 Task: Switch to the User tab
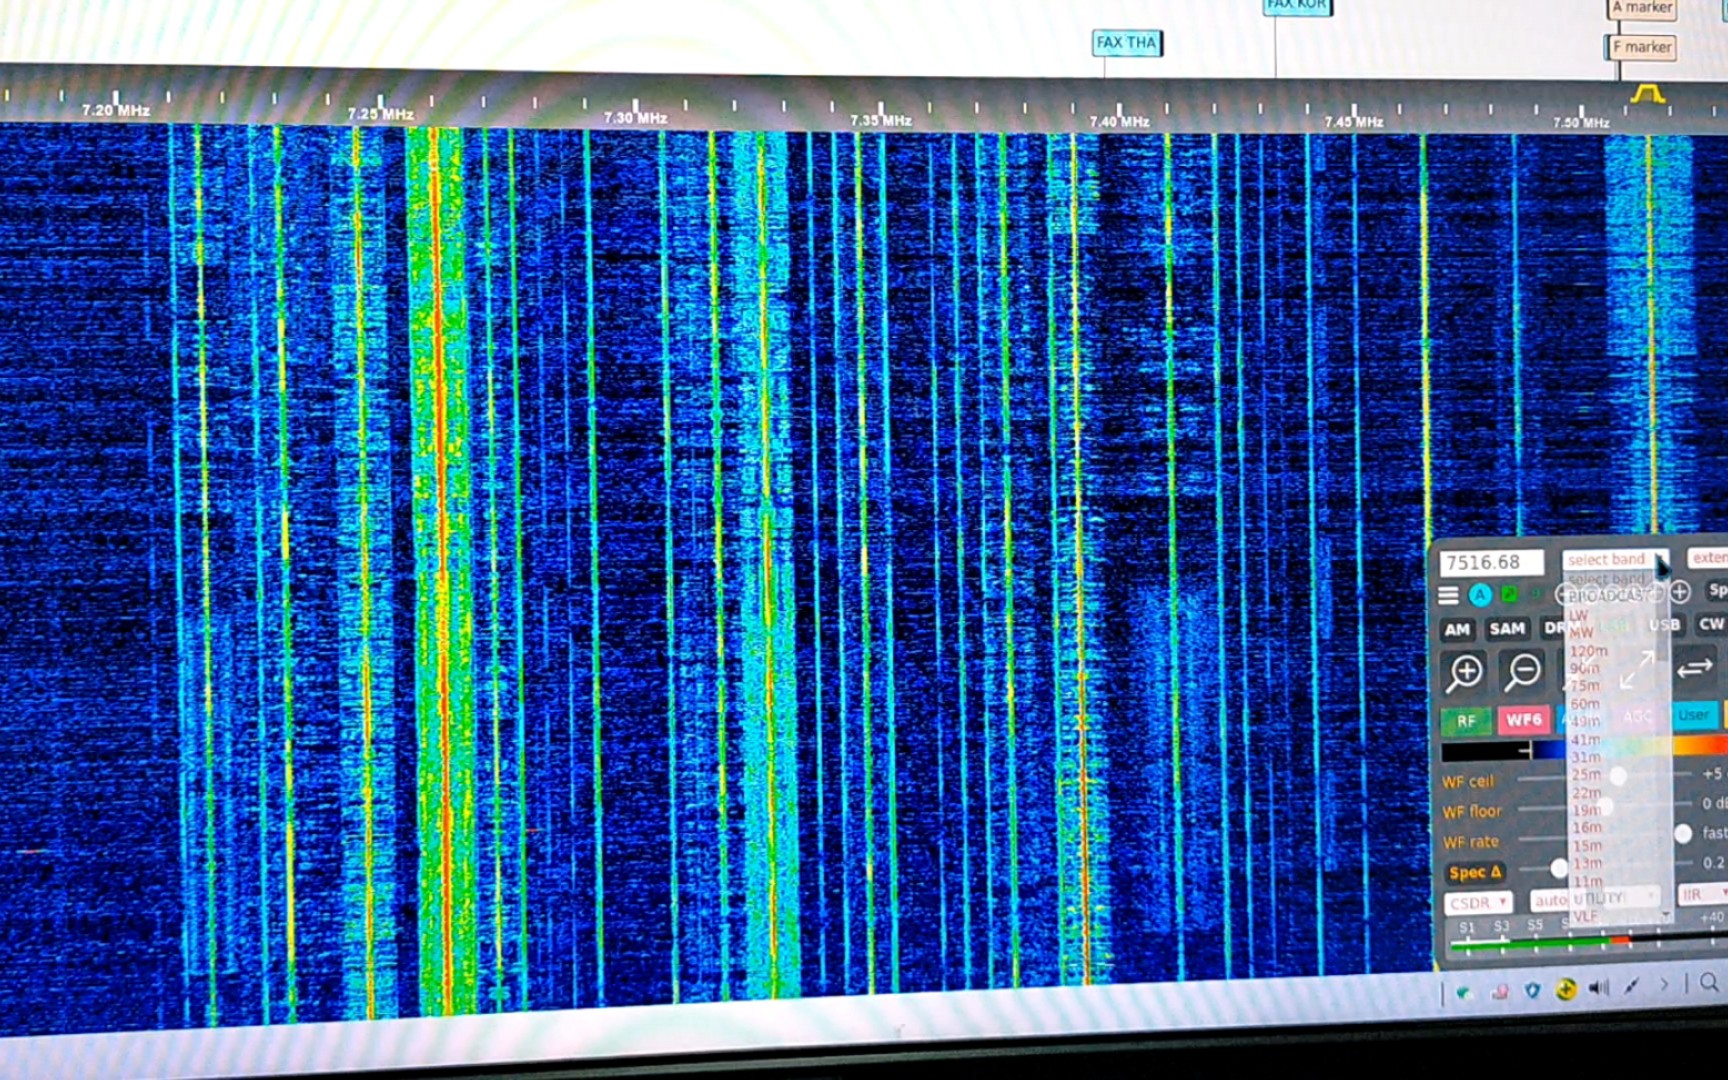1694,714
